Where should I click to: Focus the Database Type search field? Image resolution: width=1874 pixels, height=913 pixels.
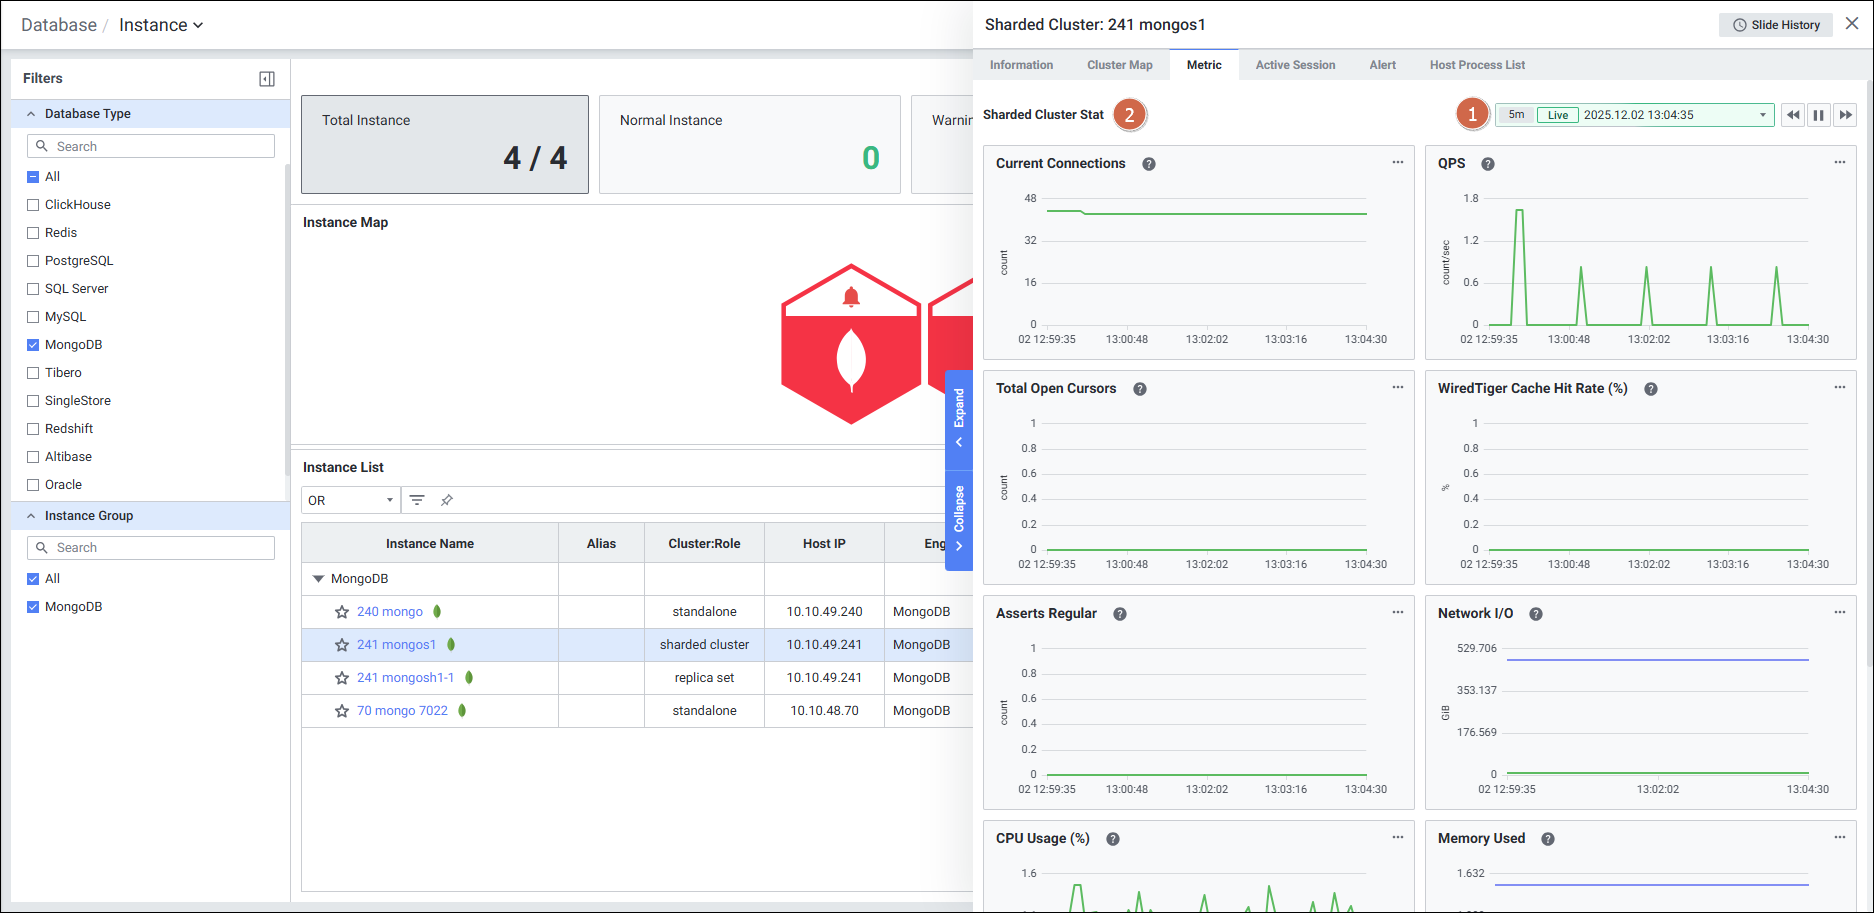click(x=151, y=146)
